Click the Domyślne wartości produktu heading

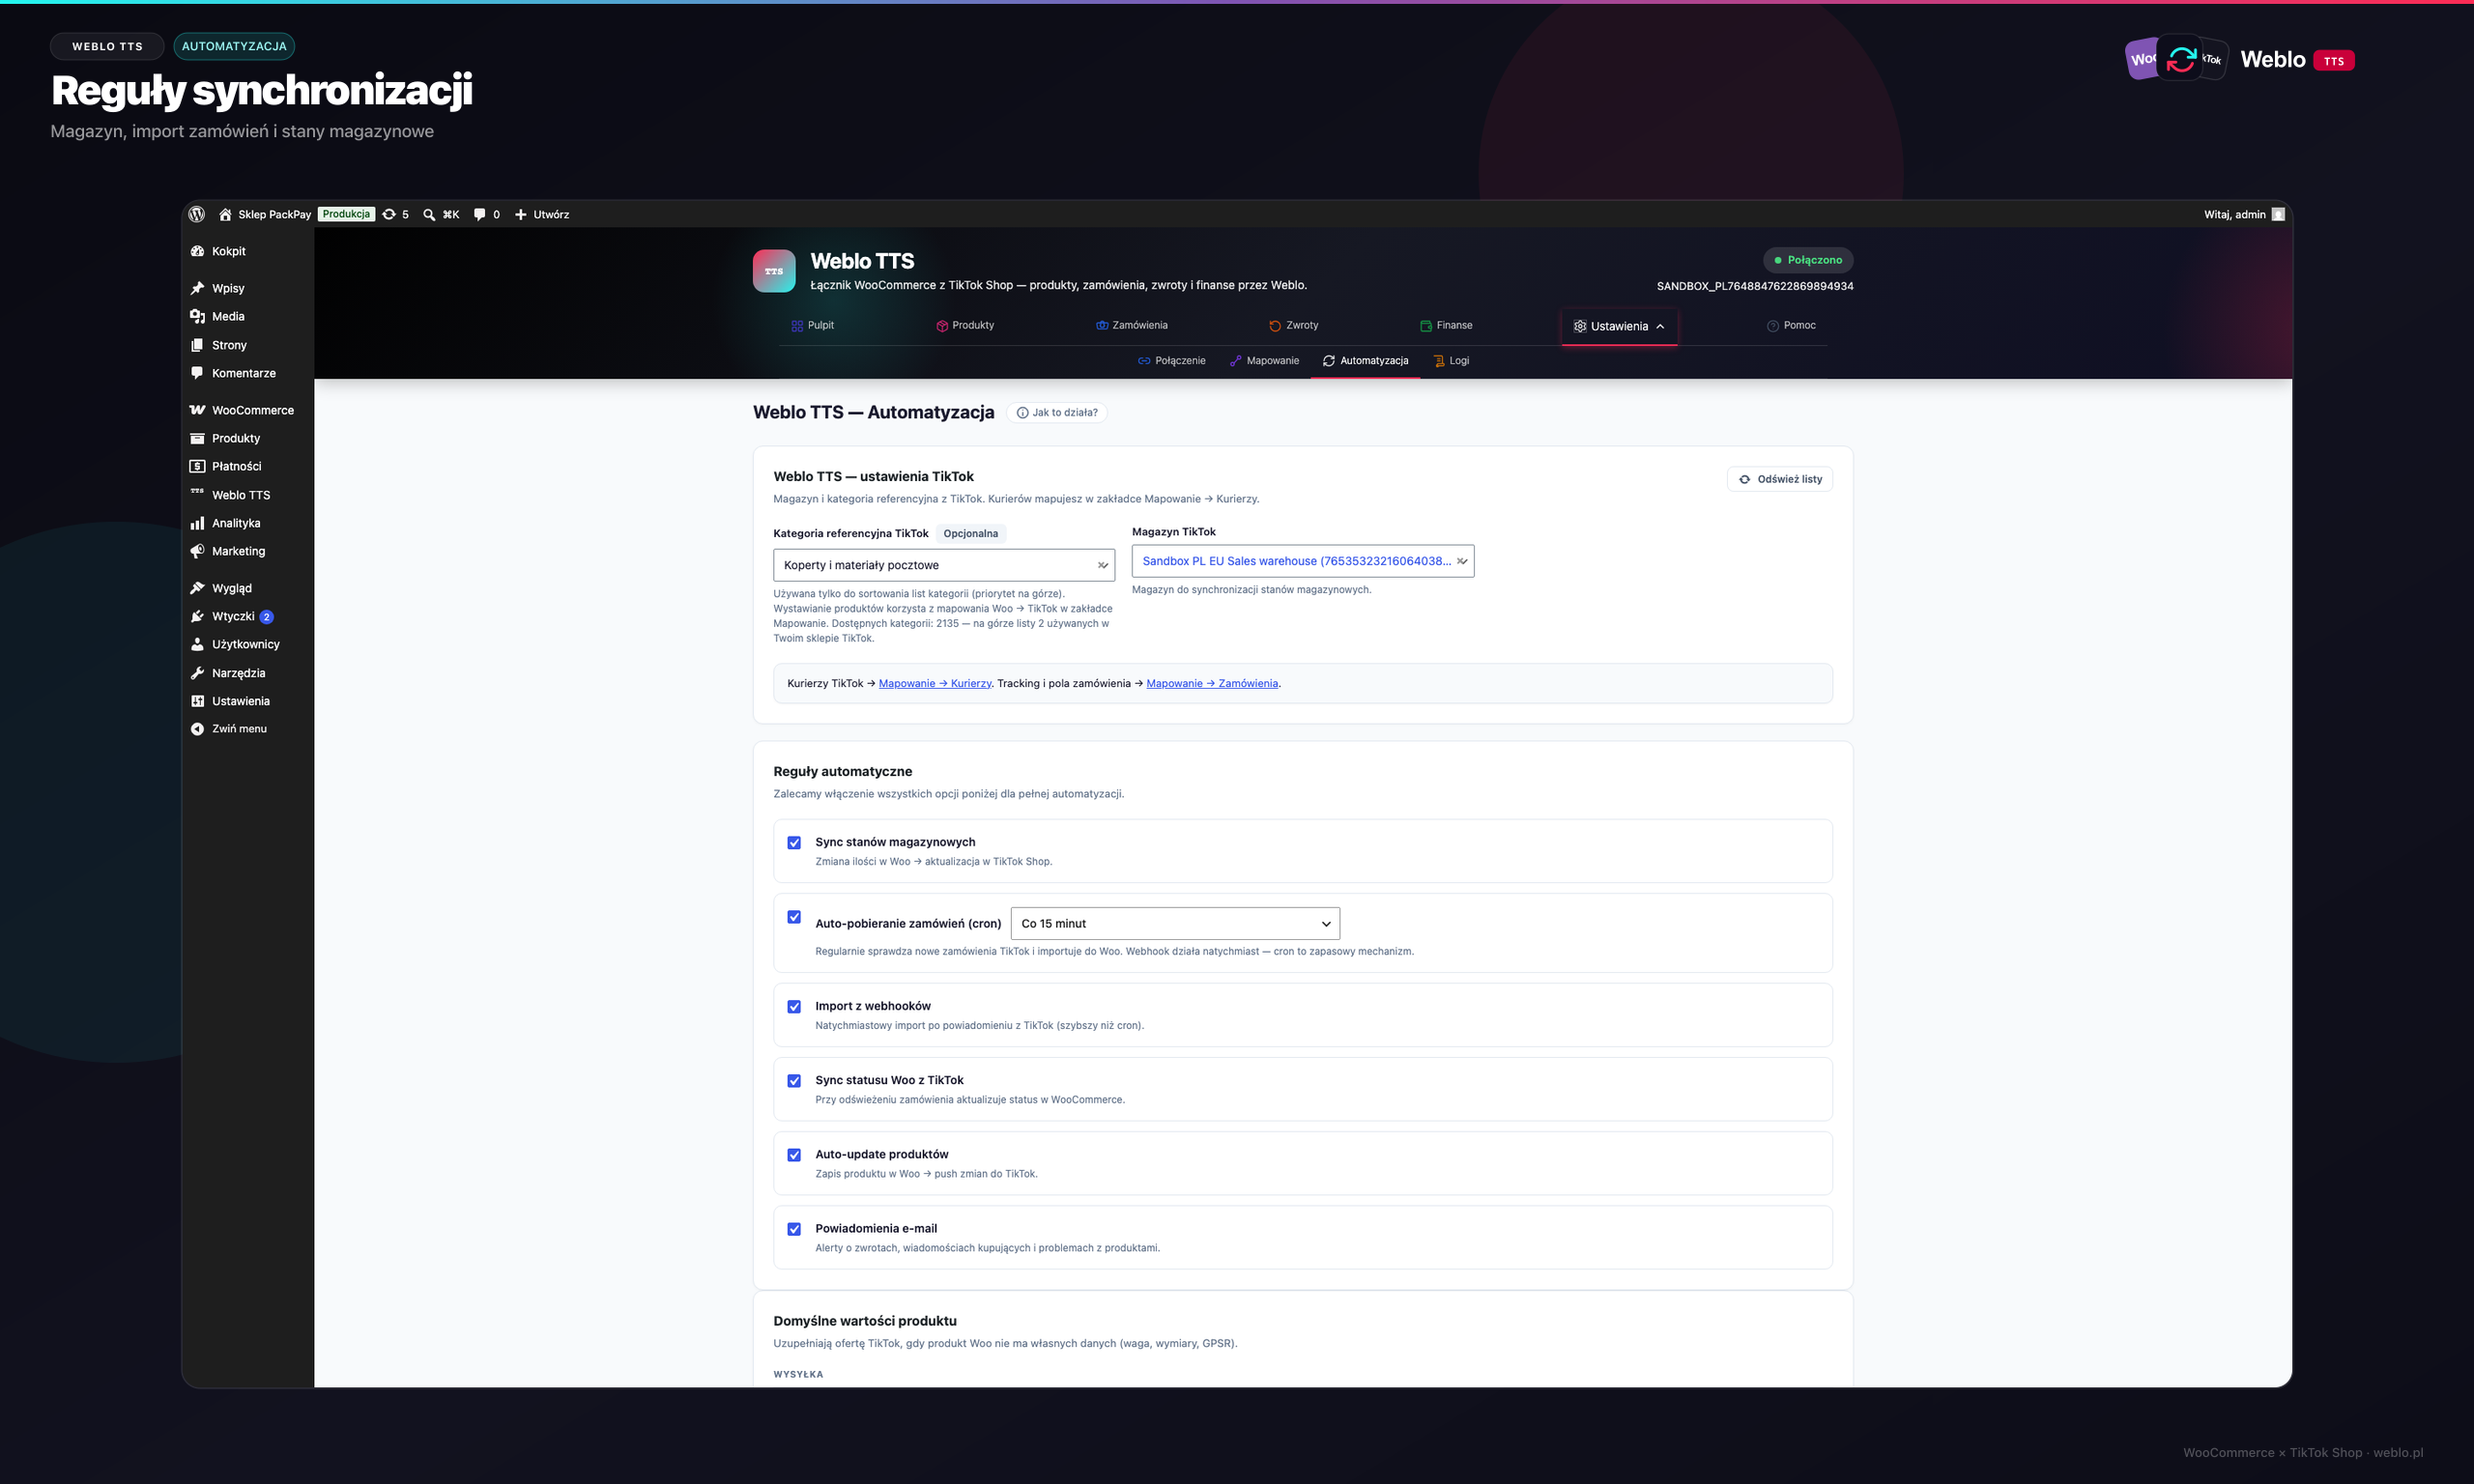[865, 1321]
